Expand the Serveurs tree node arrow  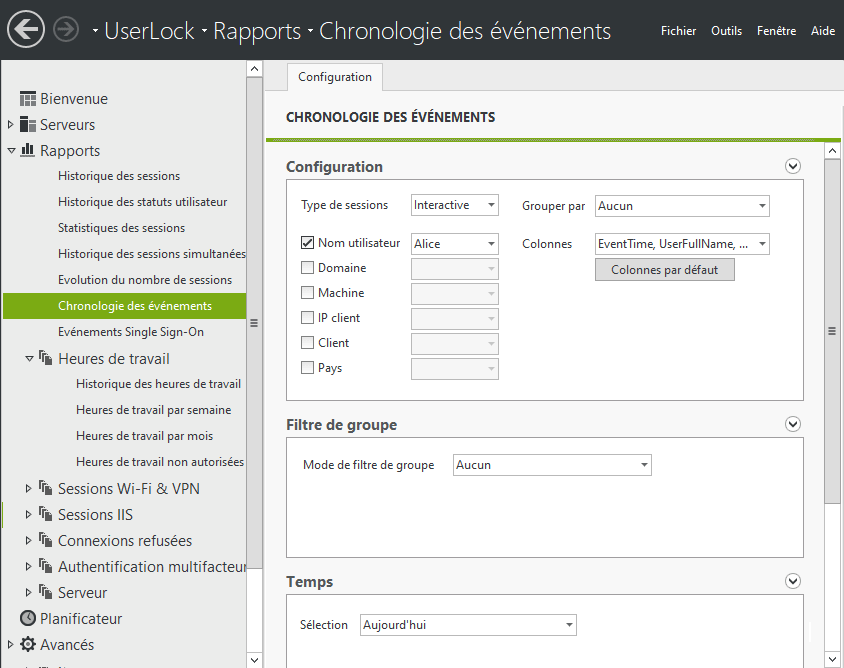[10, 124]
